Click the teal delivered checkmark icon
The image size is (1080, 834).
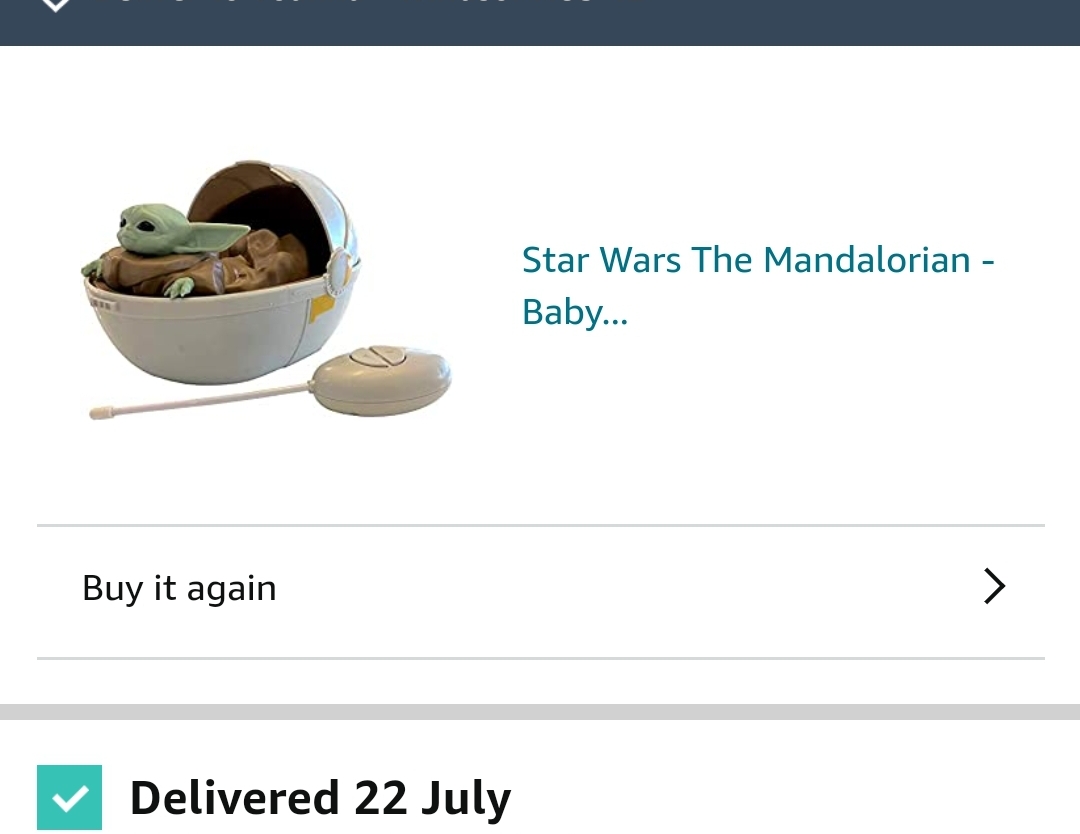pos(70,797)
